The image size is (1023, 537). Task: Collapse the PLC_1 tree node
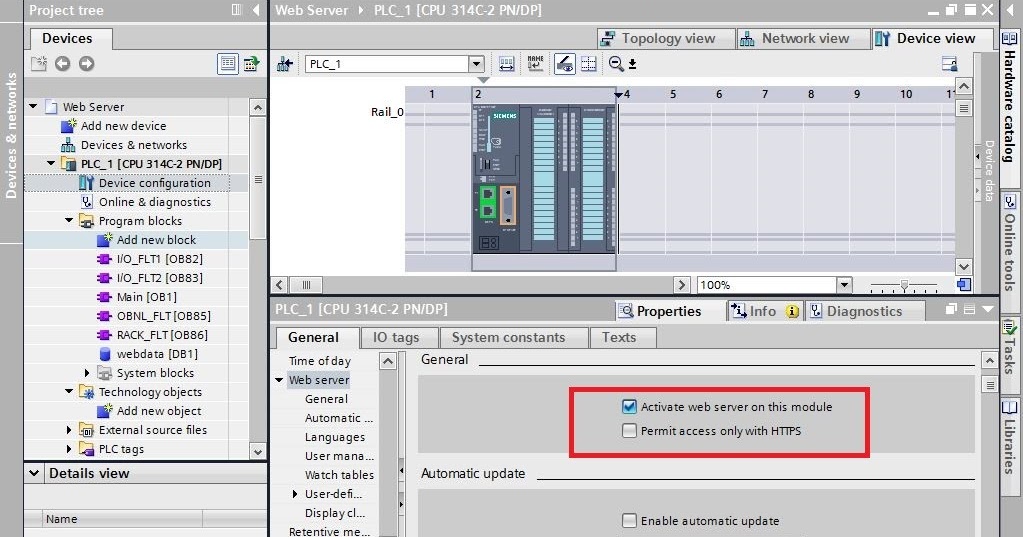[51, 163]
